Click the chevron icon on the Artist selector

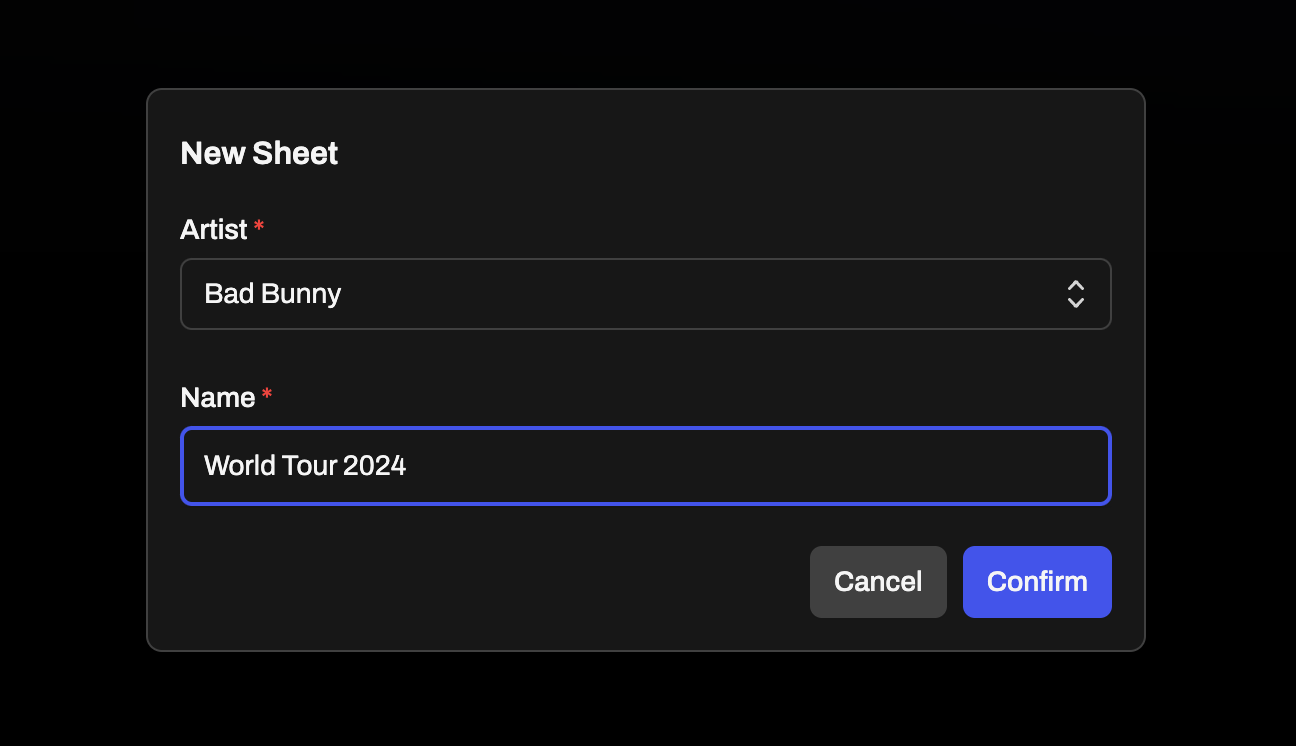click(1075, 293)
